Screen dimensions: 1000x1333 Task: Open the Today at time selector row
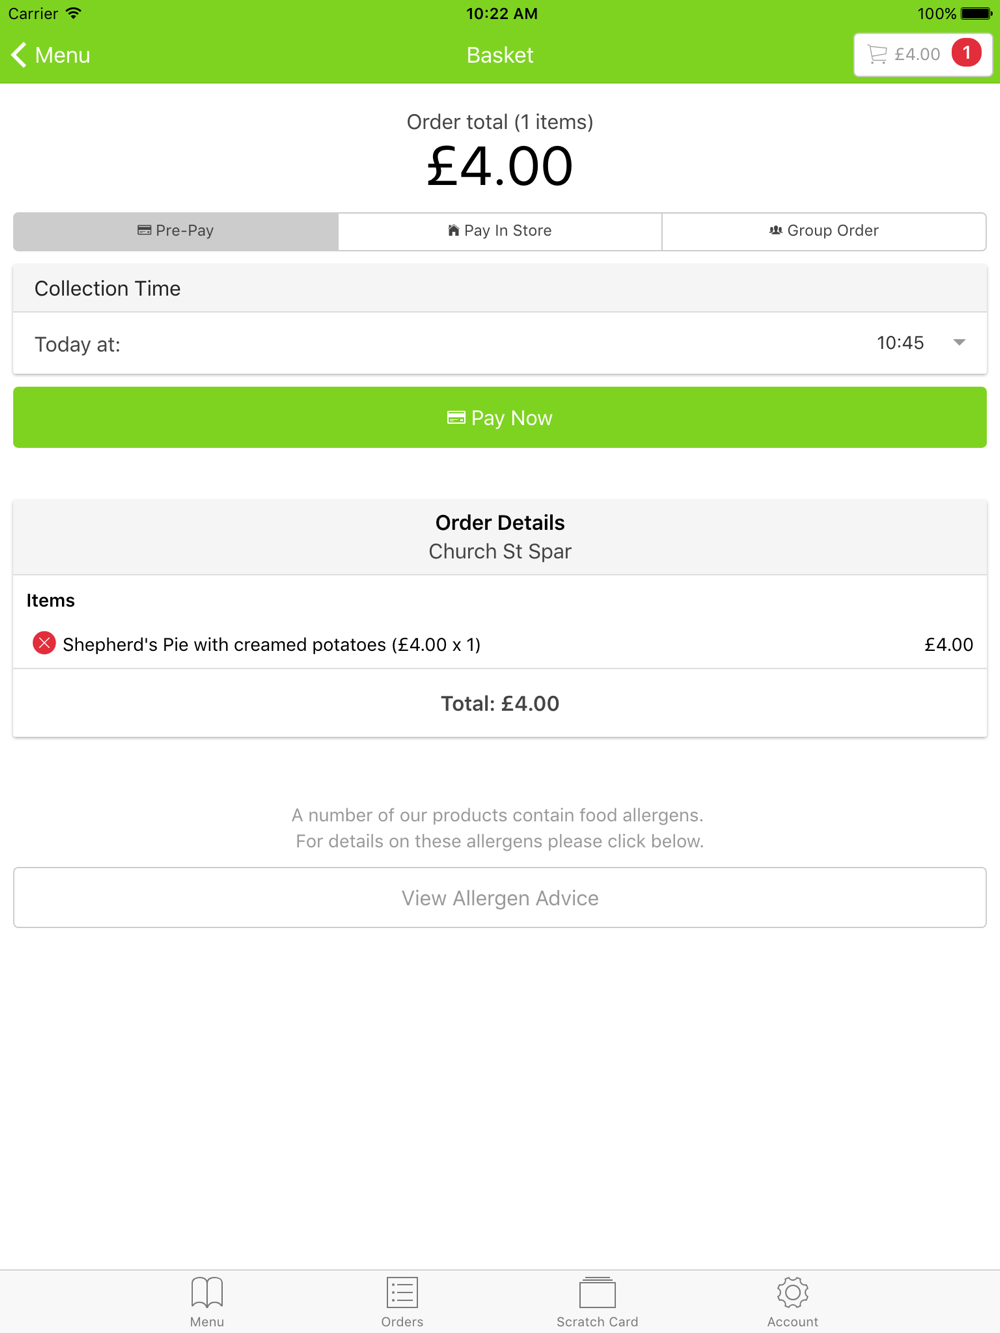pos(500,343)
